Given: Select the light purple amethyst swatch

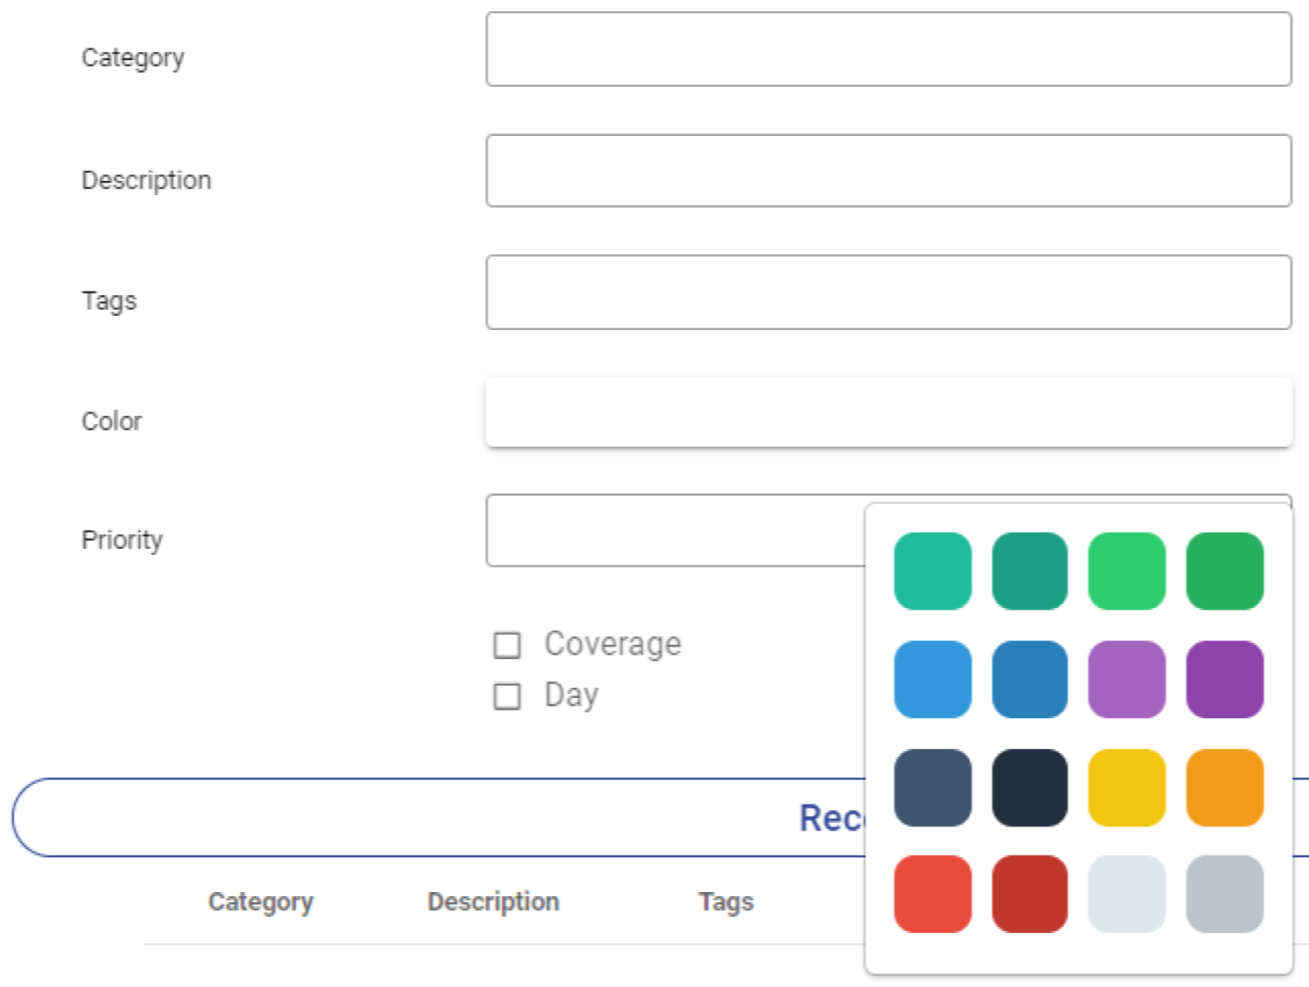Looking at the screenshot, I should pos(1126,679).
